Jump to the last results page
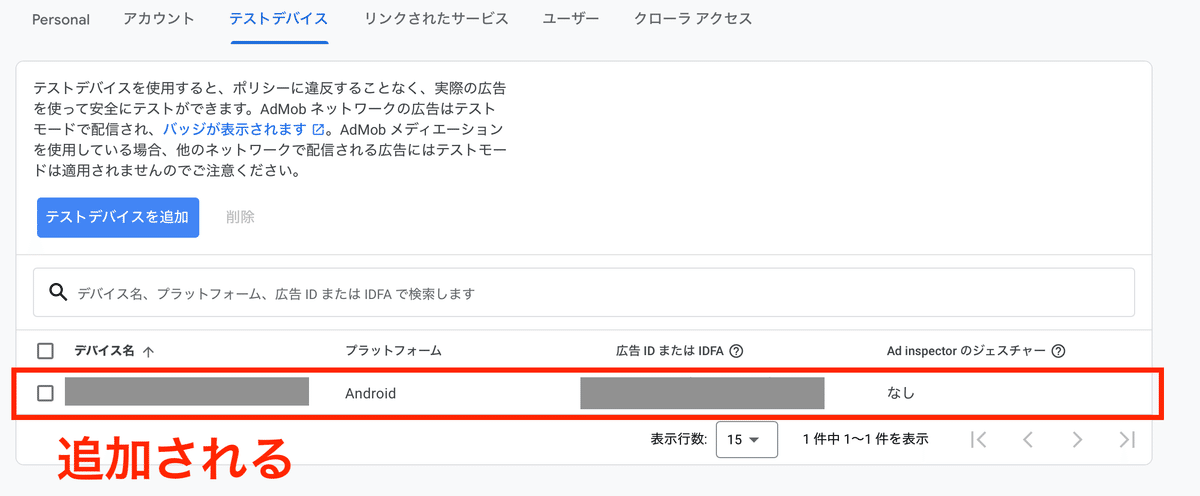 (x=1127, y=439)
